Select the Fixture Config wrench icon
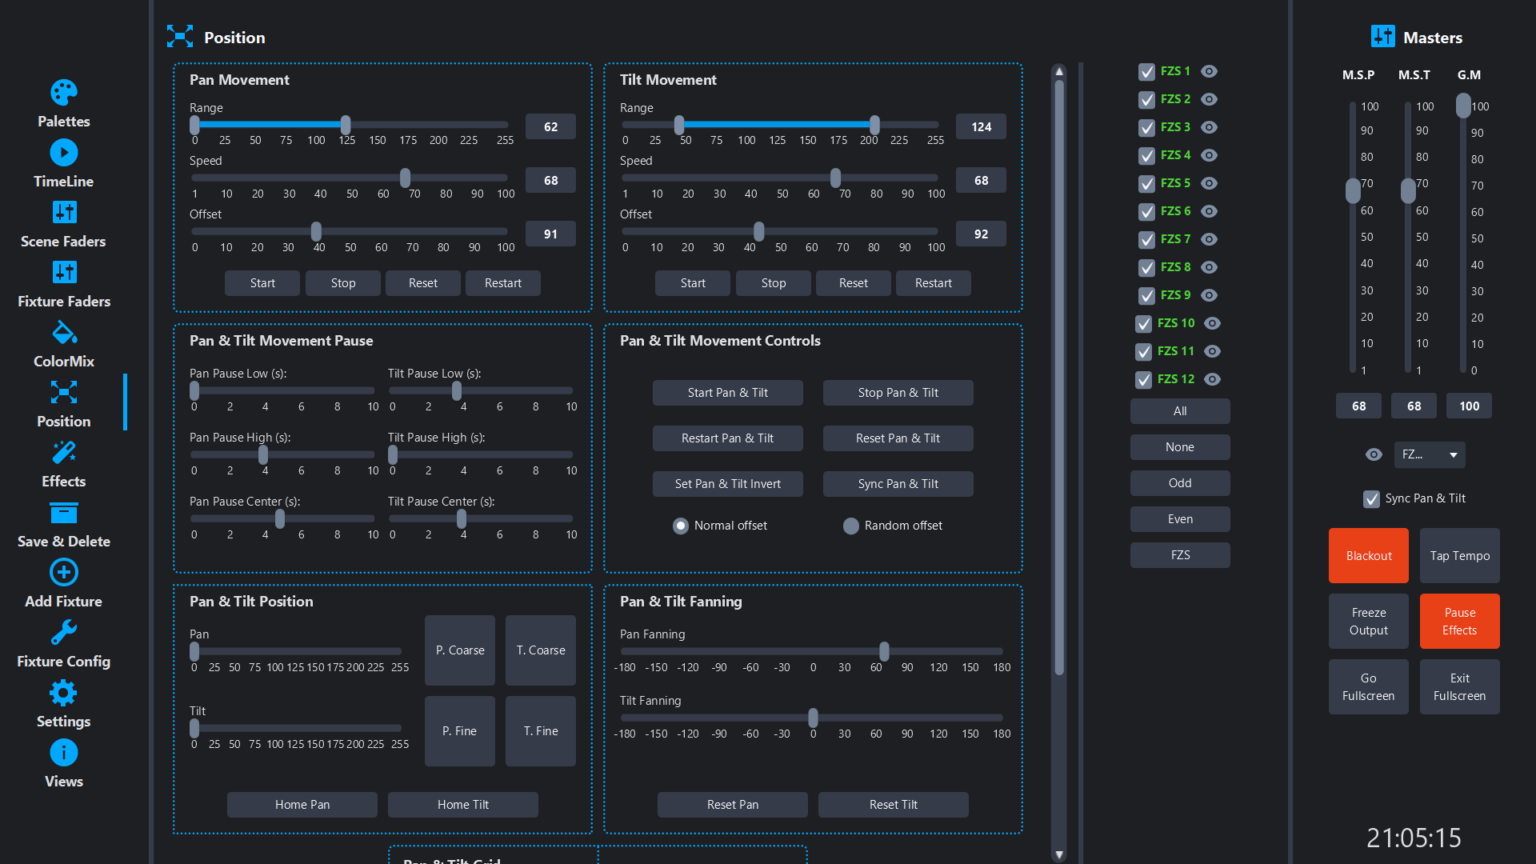 point(63,632)
